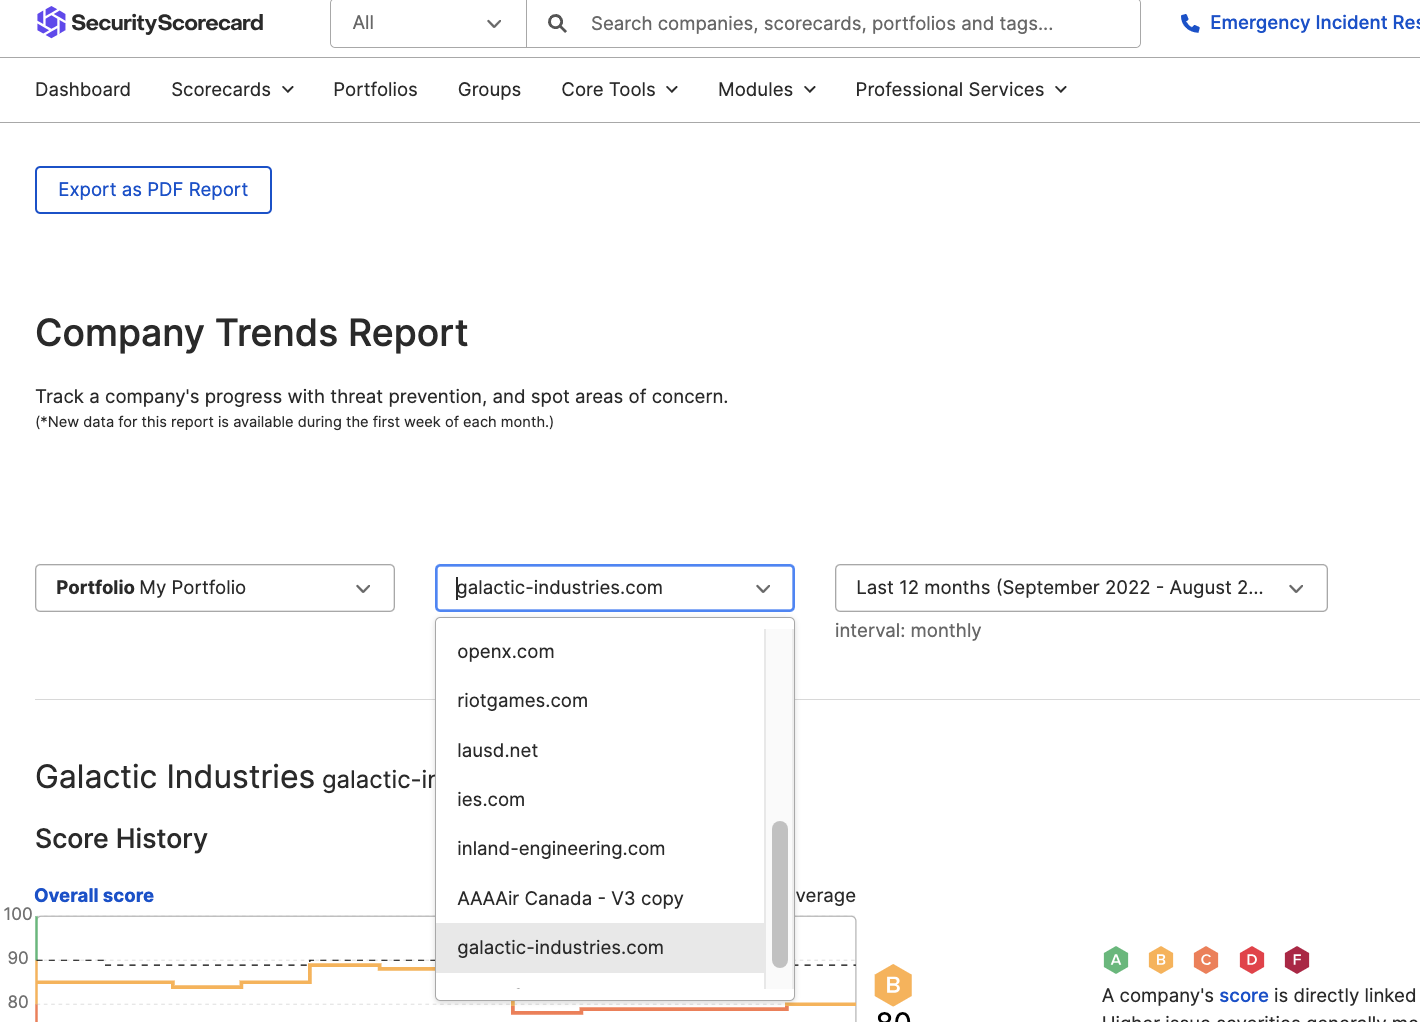Click the green A grade legend hexagon
Screen dimensions: 1420x1022
(x=1116, y=960)
